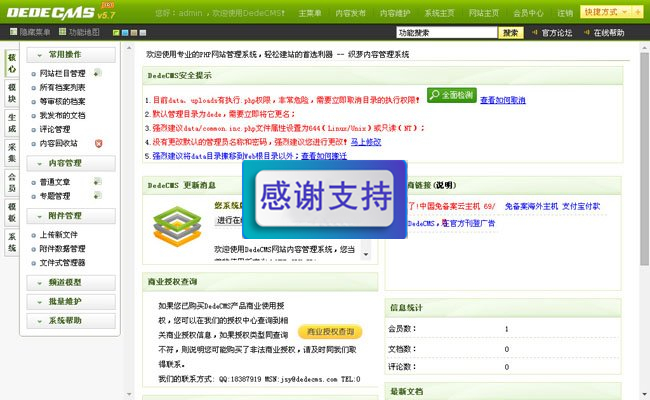The image size is (650, 400).
Task: Go to 系统主页 in top navigation
Action: pos(439,13)
